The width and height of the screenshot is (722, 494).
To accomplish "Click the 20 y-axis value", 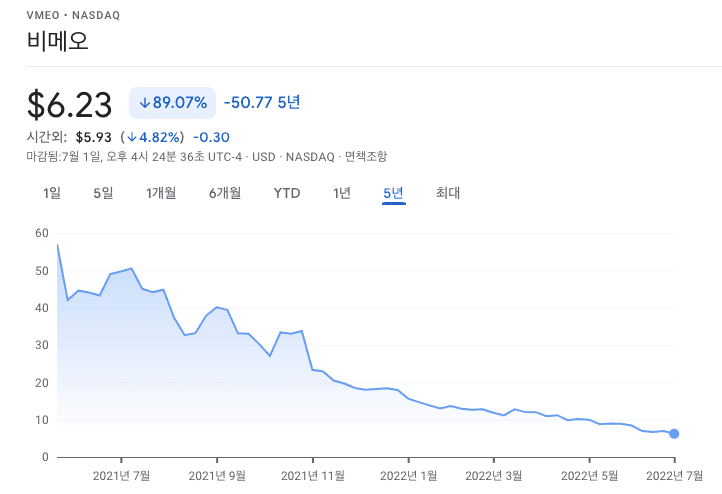I will tap(42, 383).
